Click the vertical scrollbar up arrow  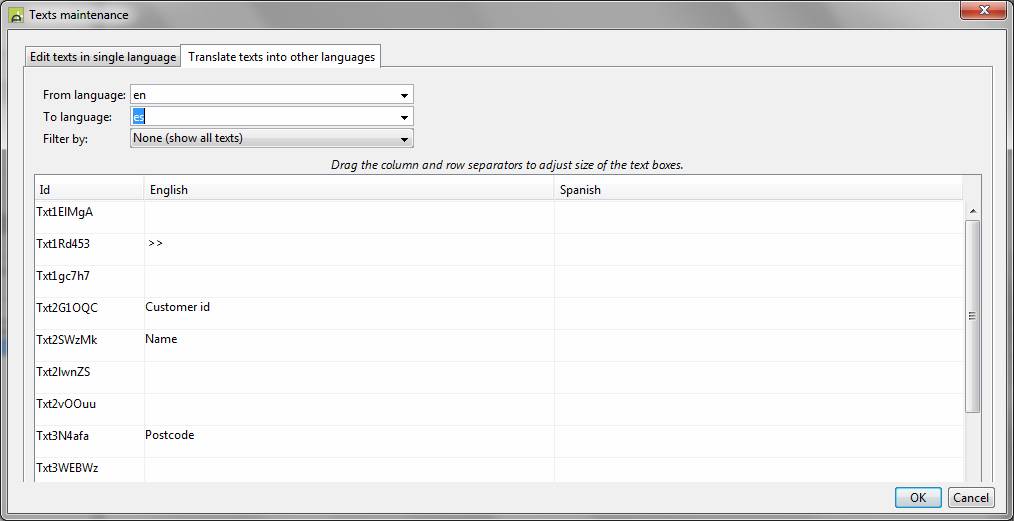pos(972,211)
